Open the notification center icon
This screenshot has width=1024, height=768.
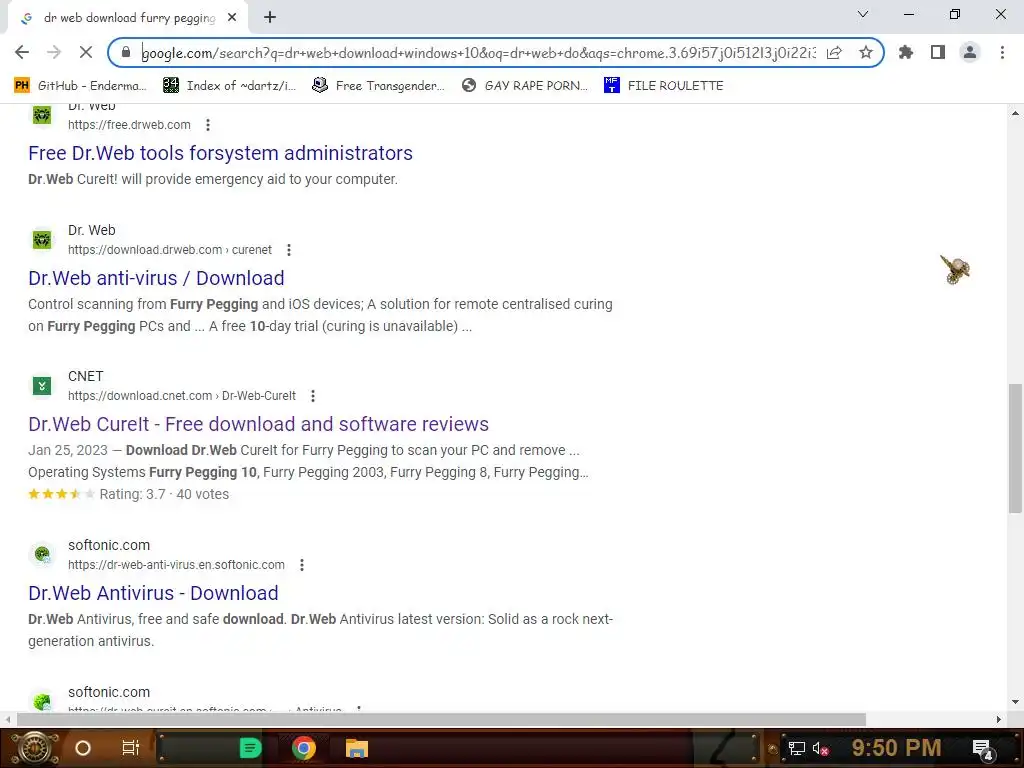(x=983, y=748)
